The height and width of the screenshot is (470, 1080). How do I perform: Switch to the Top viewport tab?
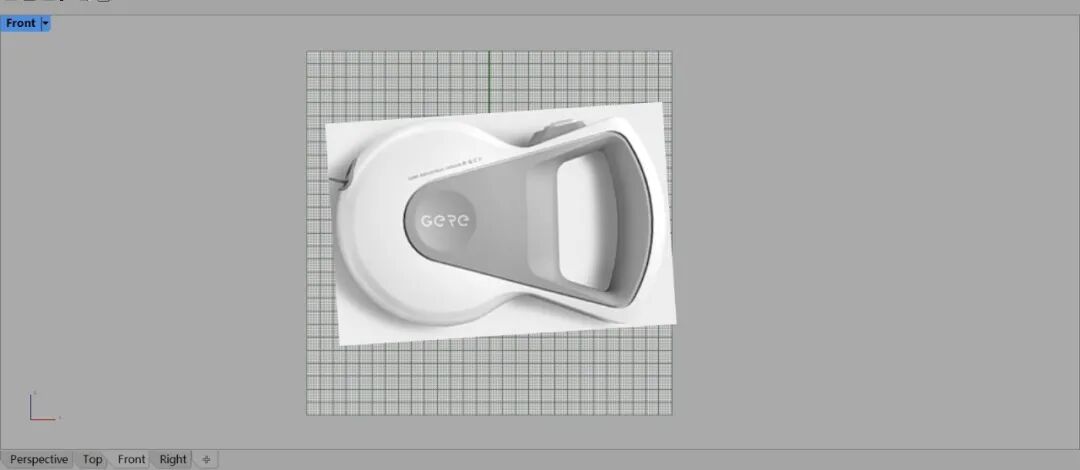pyautogui.click(x=92, y=459)
